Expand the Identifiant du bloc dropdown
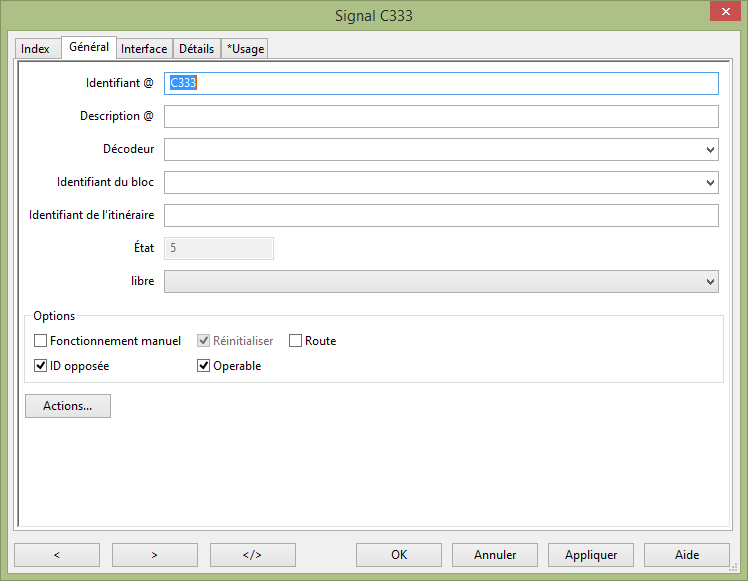This screenshot has height=581, width=748. (710, 183)
